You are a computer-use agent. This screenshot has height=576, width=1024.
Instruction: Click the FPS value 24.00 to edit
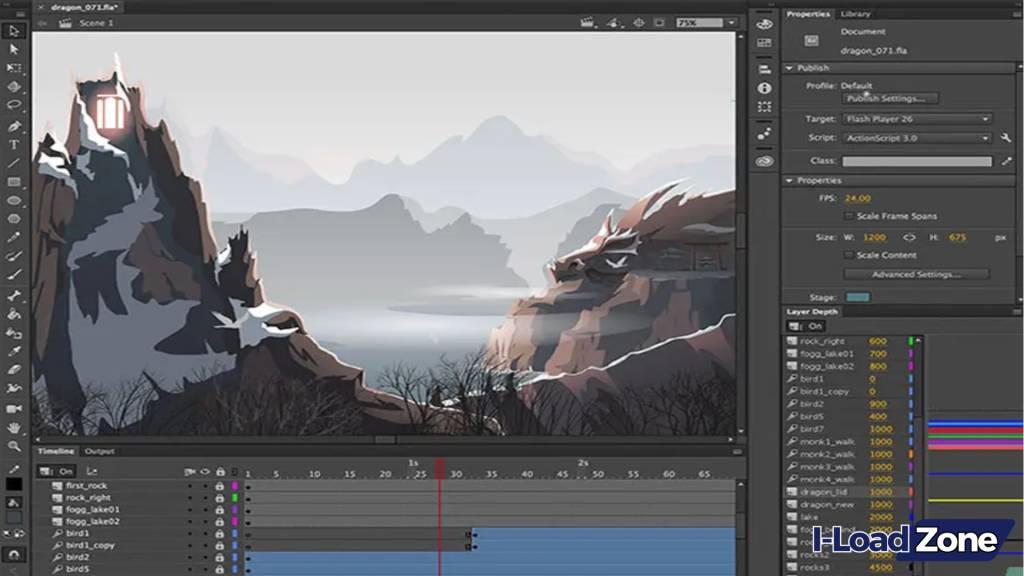(x=858, y=198)
